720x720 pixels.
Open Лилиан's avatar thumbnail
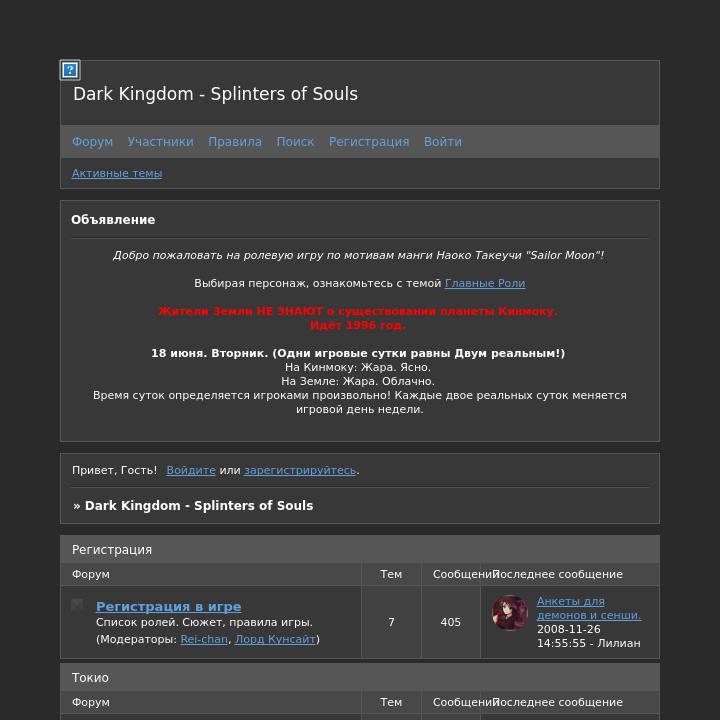pos(510,613)
